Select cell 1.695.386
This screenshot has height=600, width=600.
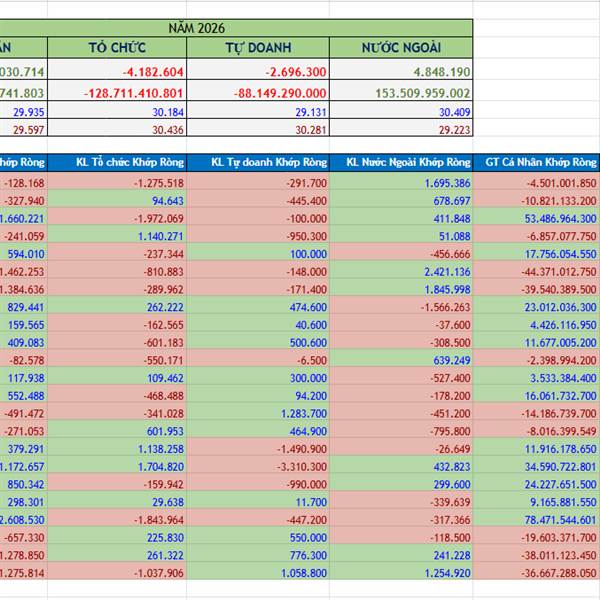coord(401,181)
